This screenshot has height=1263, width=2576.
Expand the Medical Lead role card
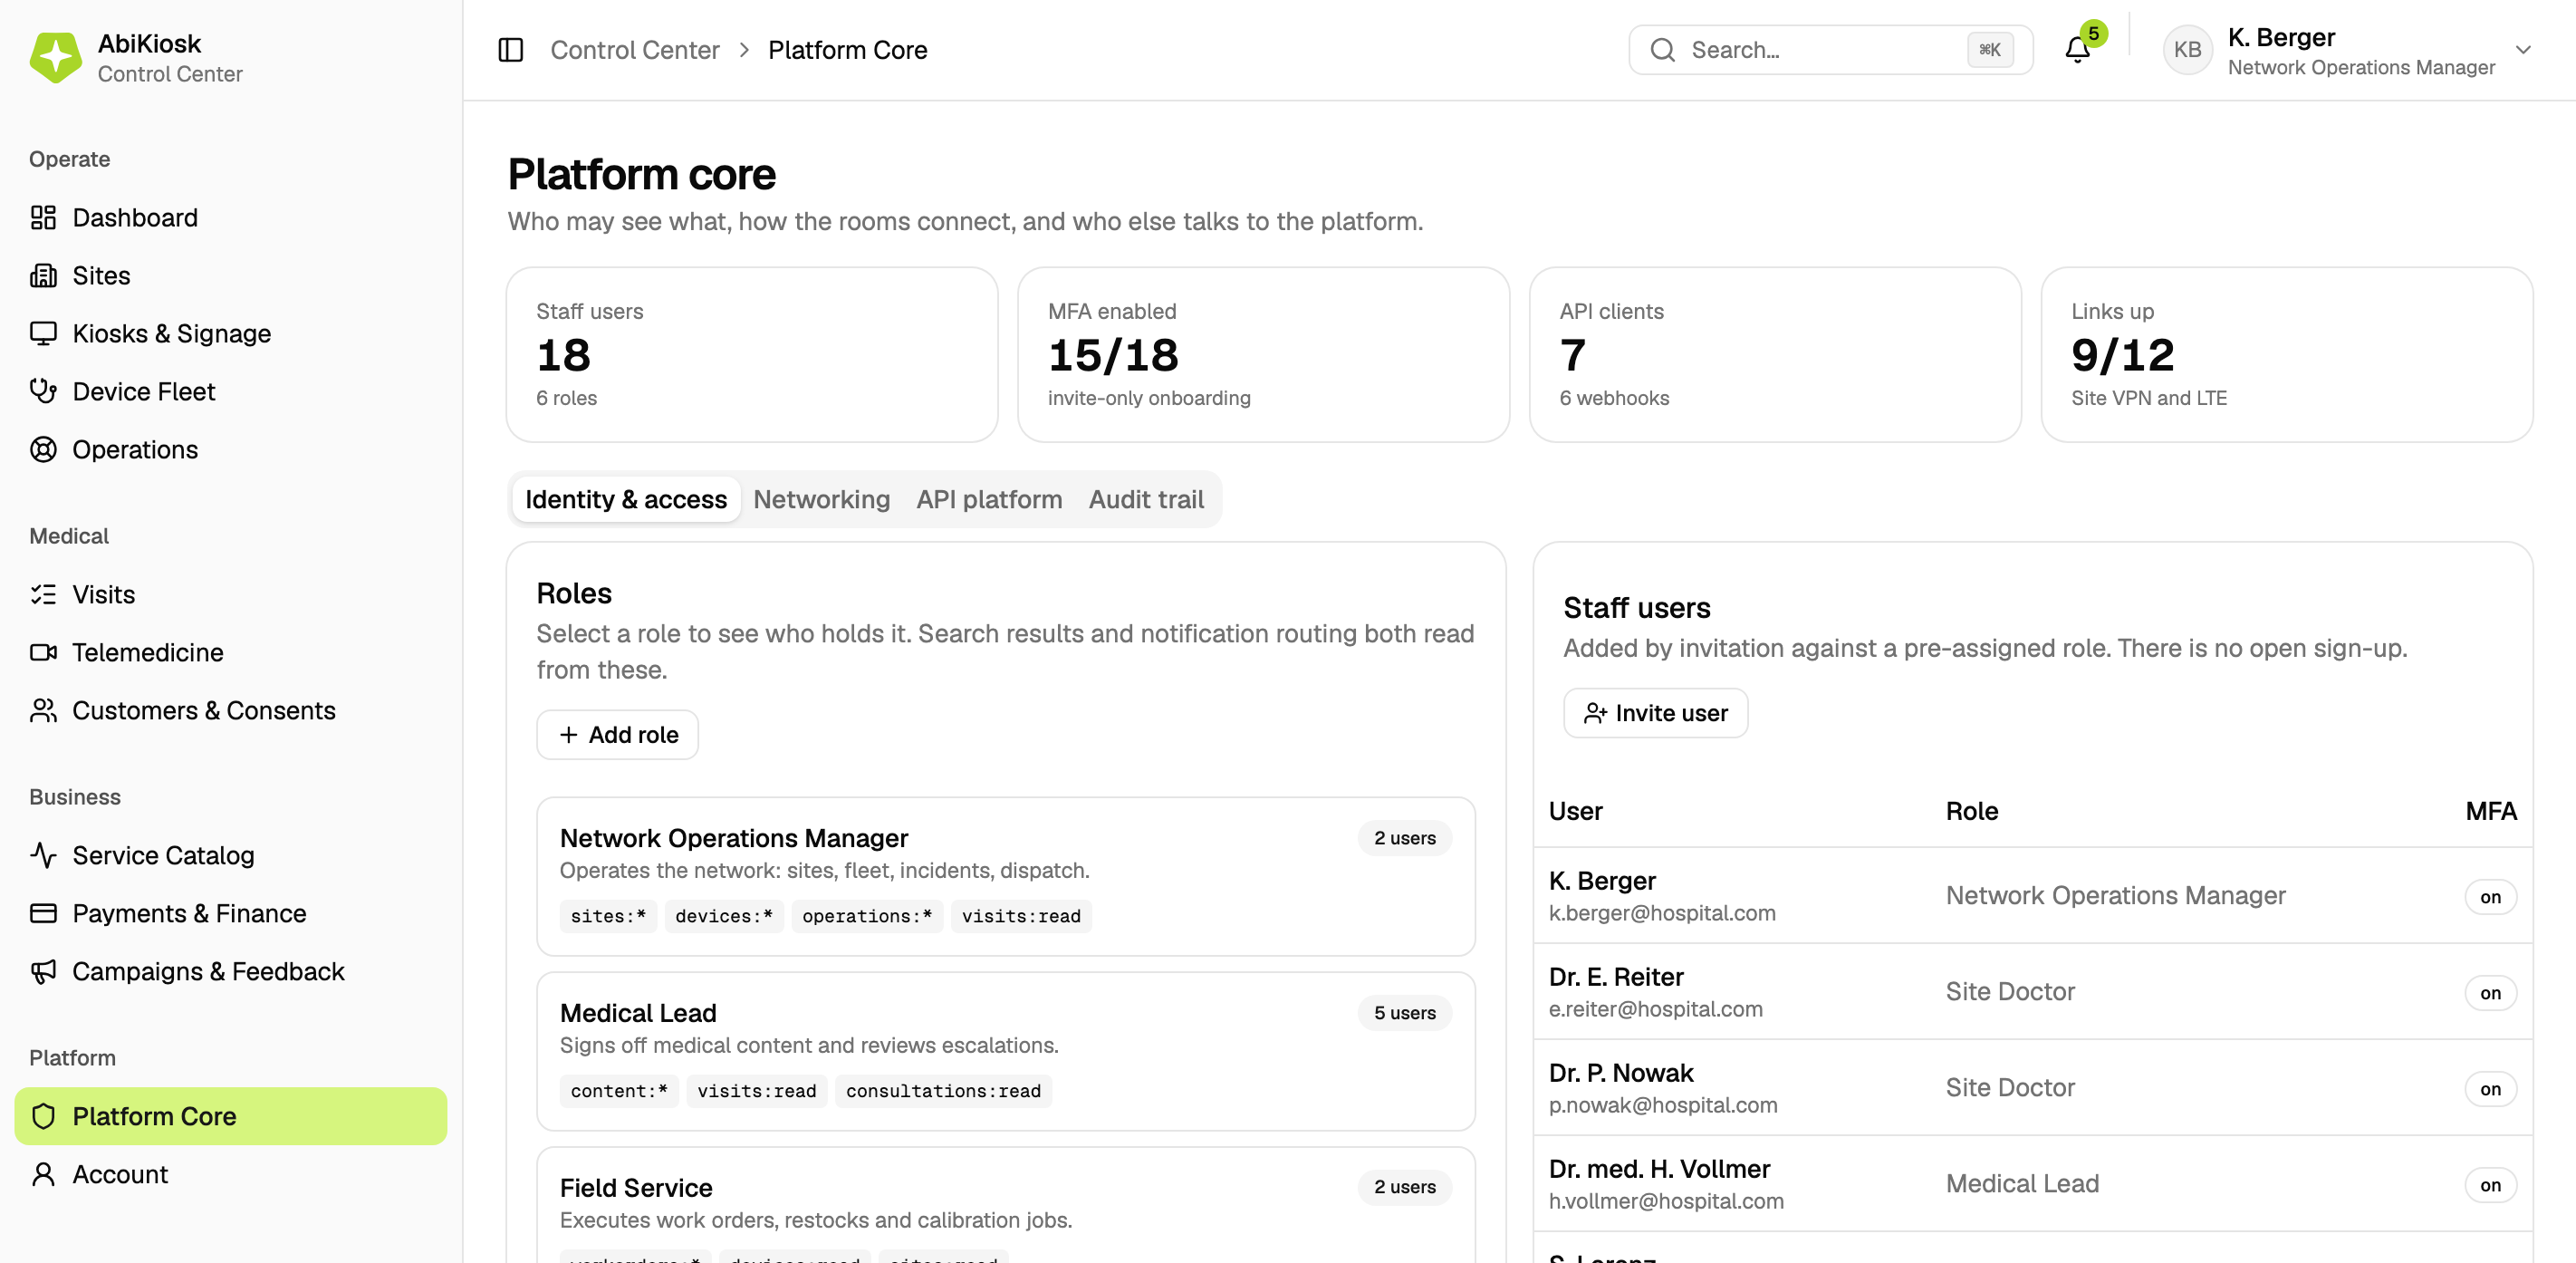tap(1005, 1051)
